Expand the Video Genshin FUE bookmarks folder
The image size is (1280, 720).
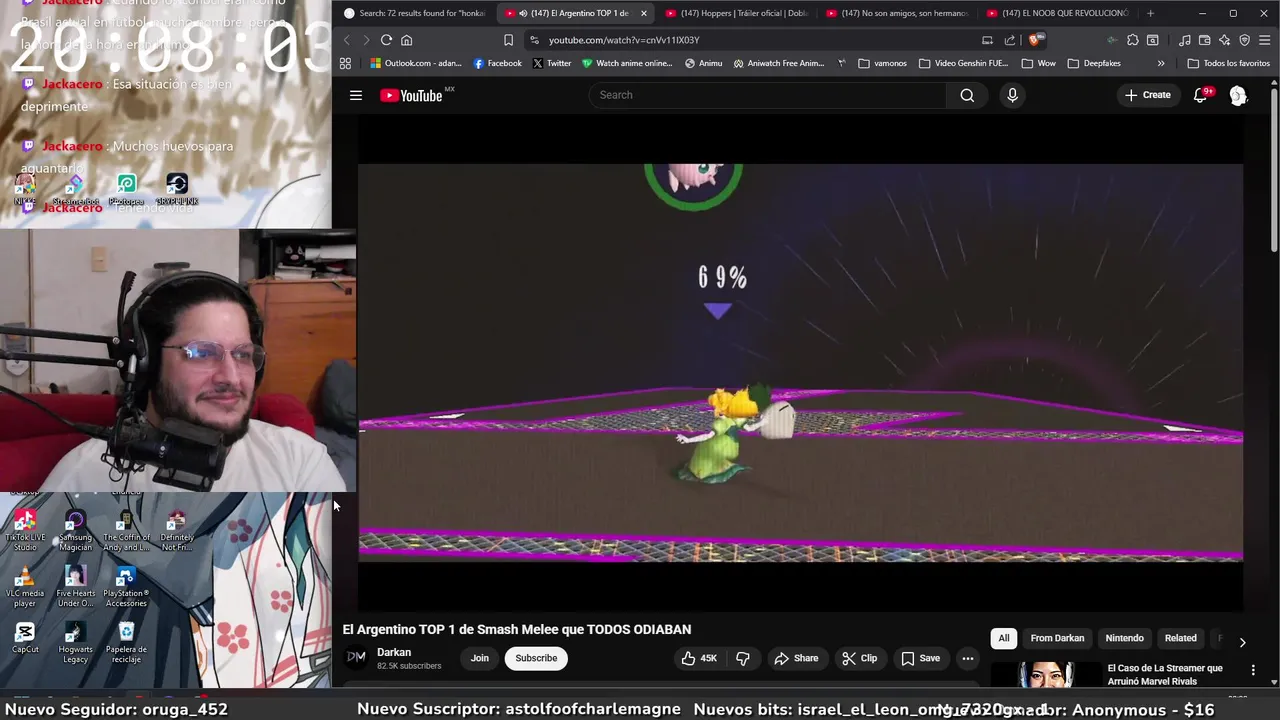[963, 63]
